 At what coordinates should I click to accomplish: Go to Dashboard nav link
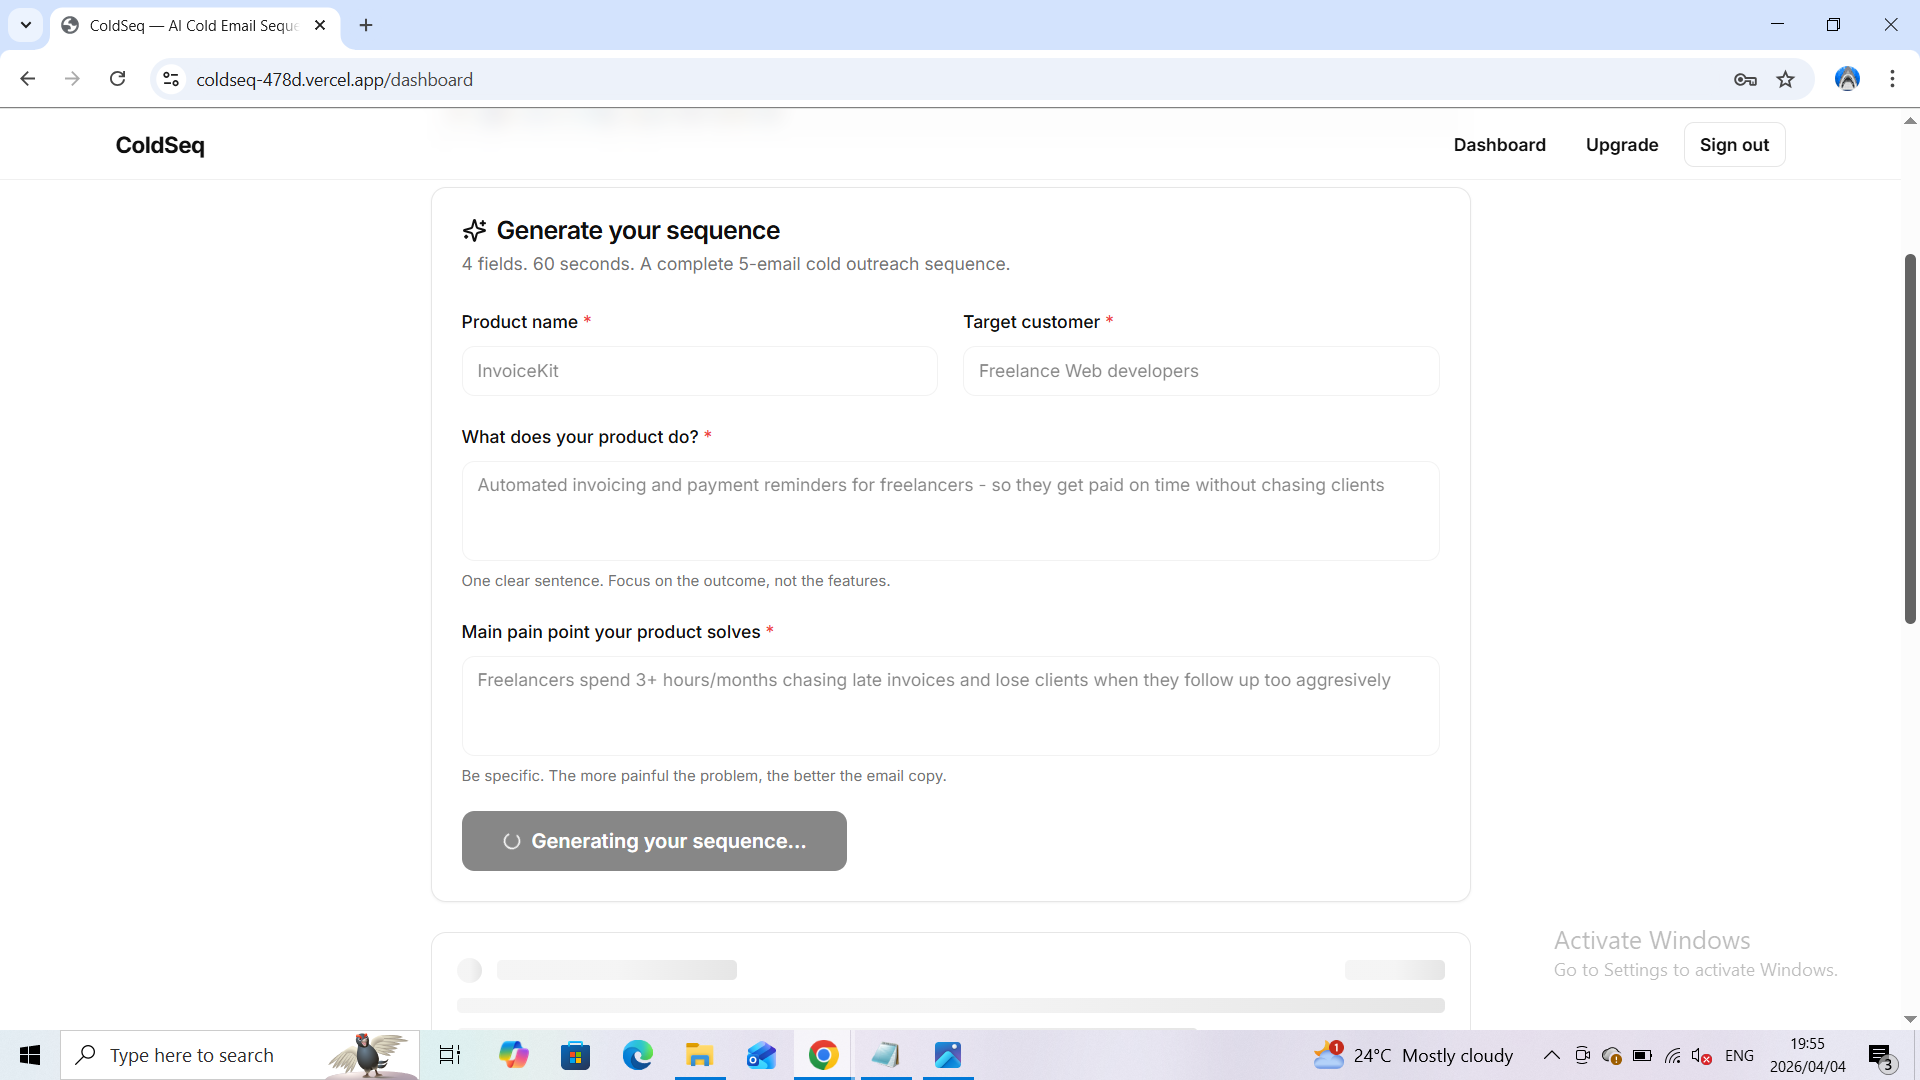pos(1499,145)
